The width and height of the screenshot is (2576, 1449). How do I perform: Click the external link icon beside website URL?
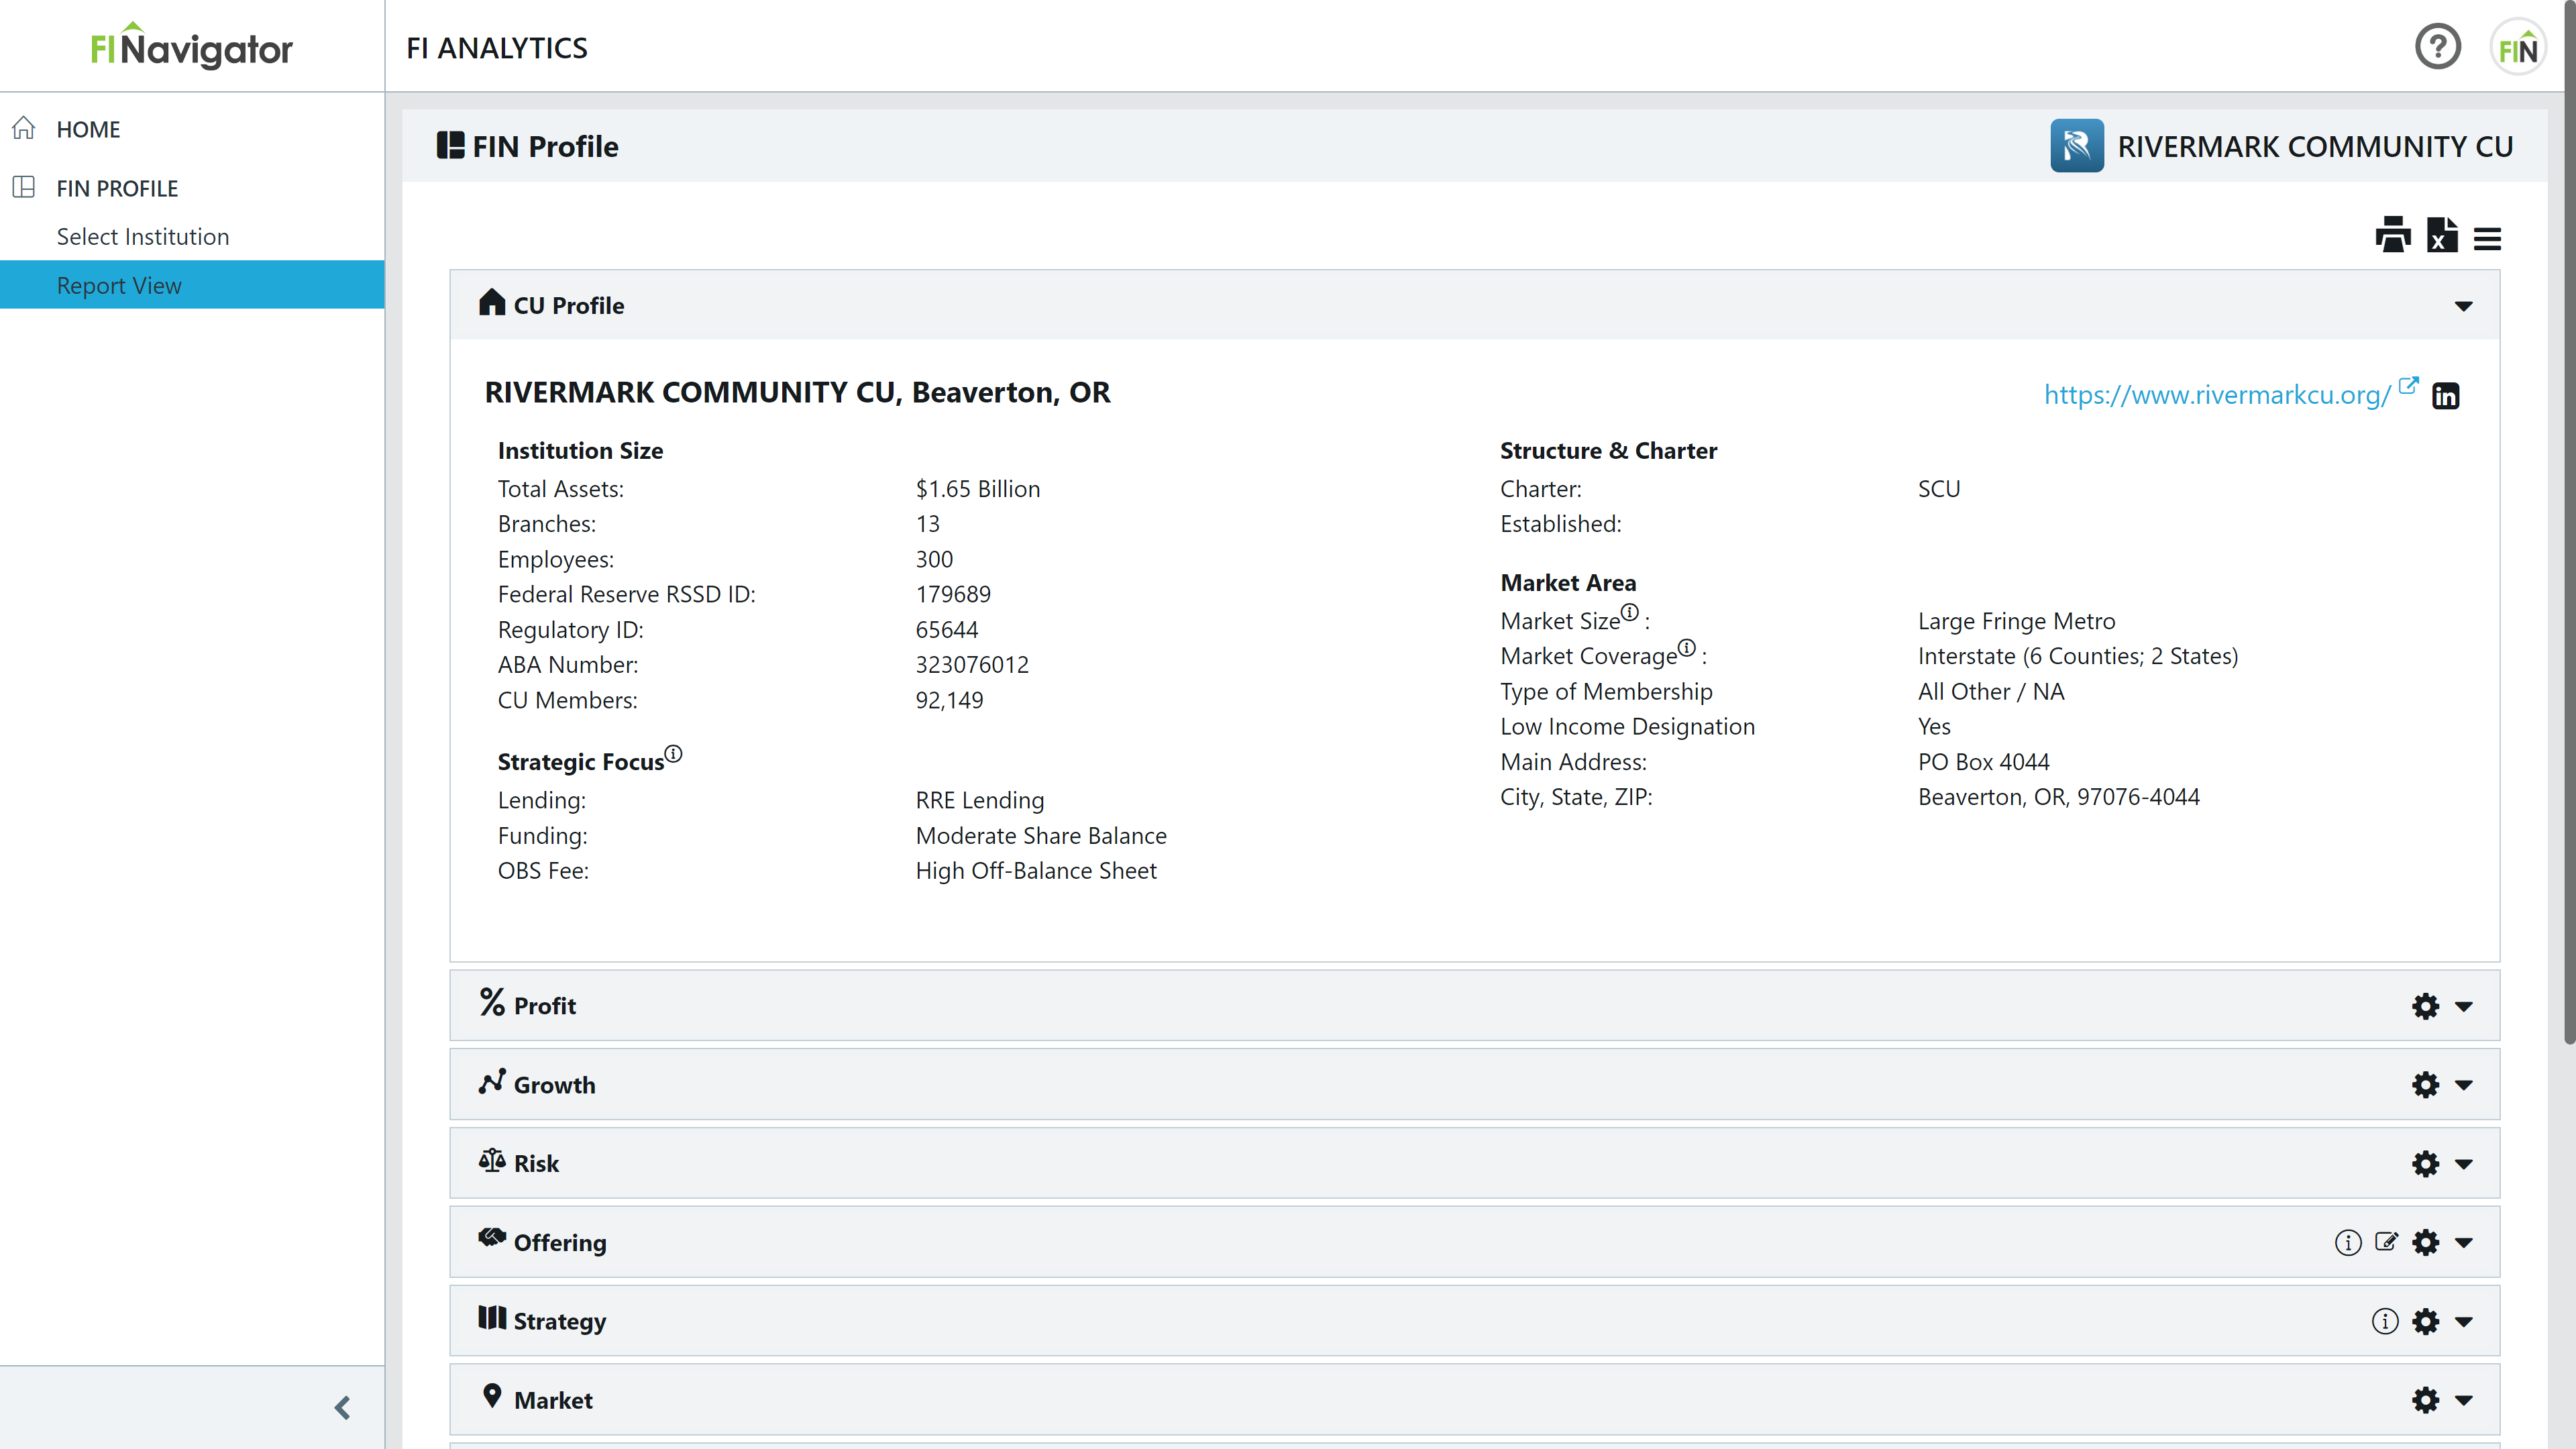point(2408,386)
